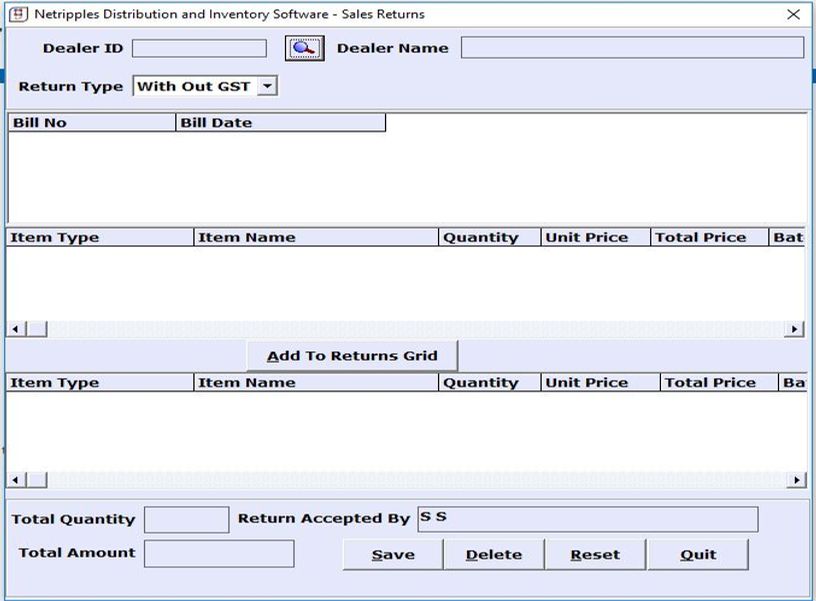Click the Save button
816x601 pixels.
tap(393, 555)
